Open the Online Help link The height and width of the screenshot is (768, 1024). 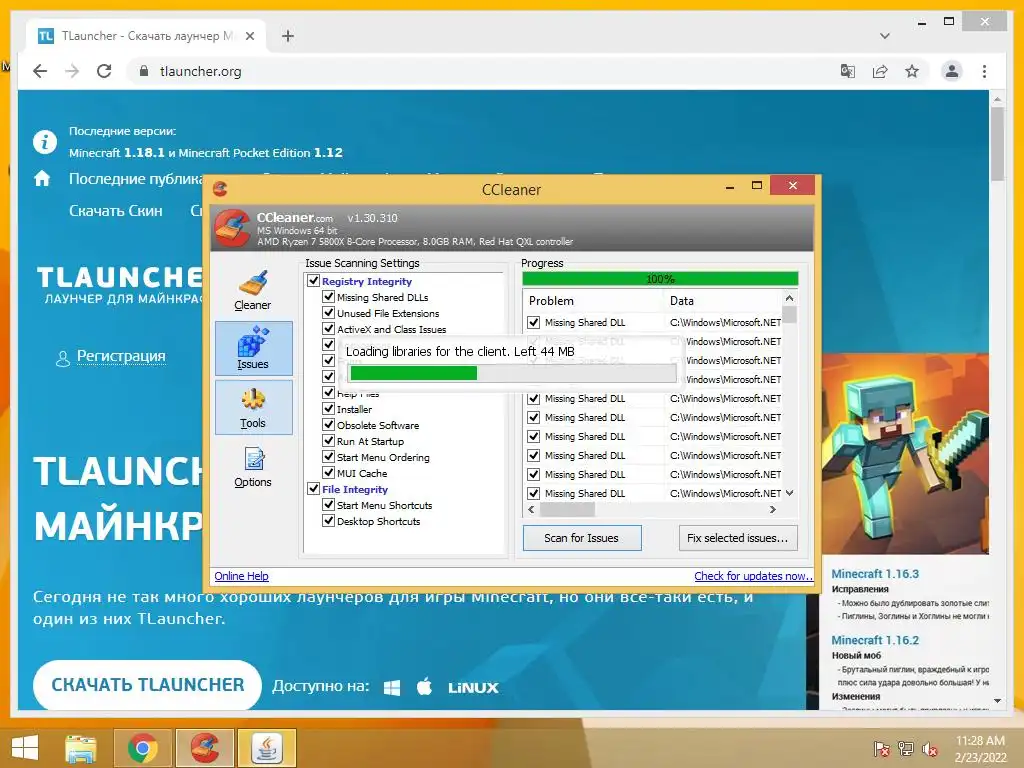[242, 576]
